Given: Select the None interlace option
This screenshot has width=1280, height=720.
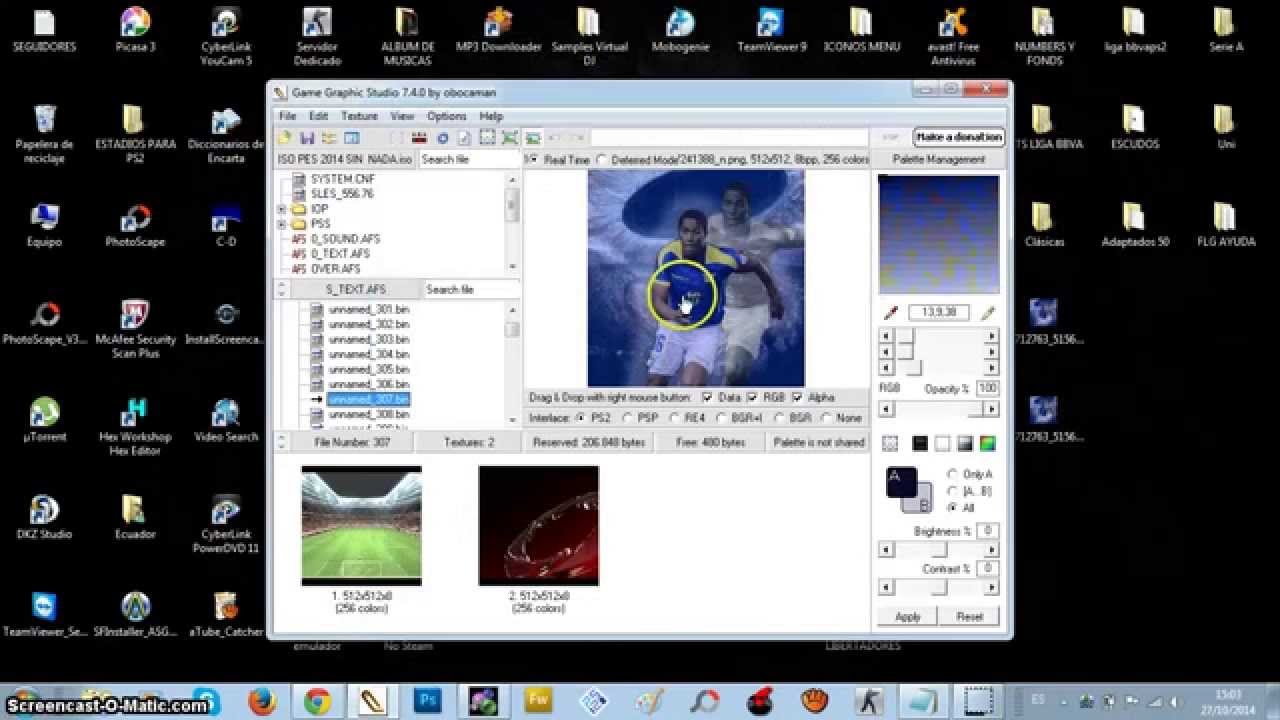Looking at the screenshot, I should click(827, 418).
